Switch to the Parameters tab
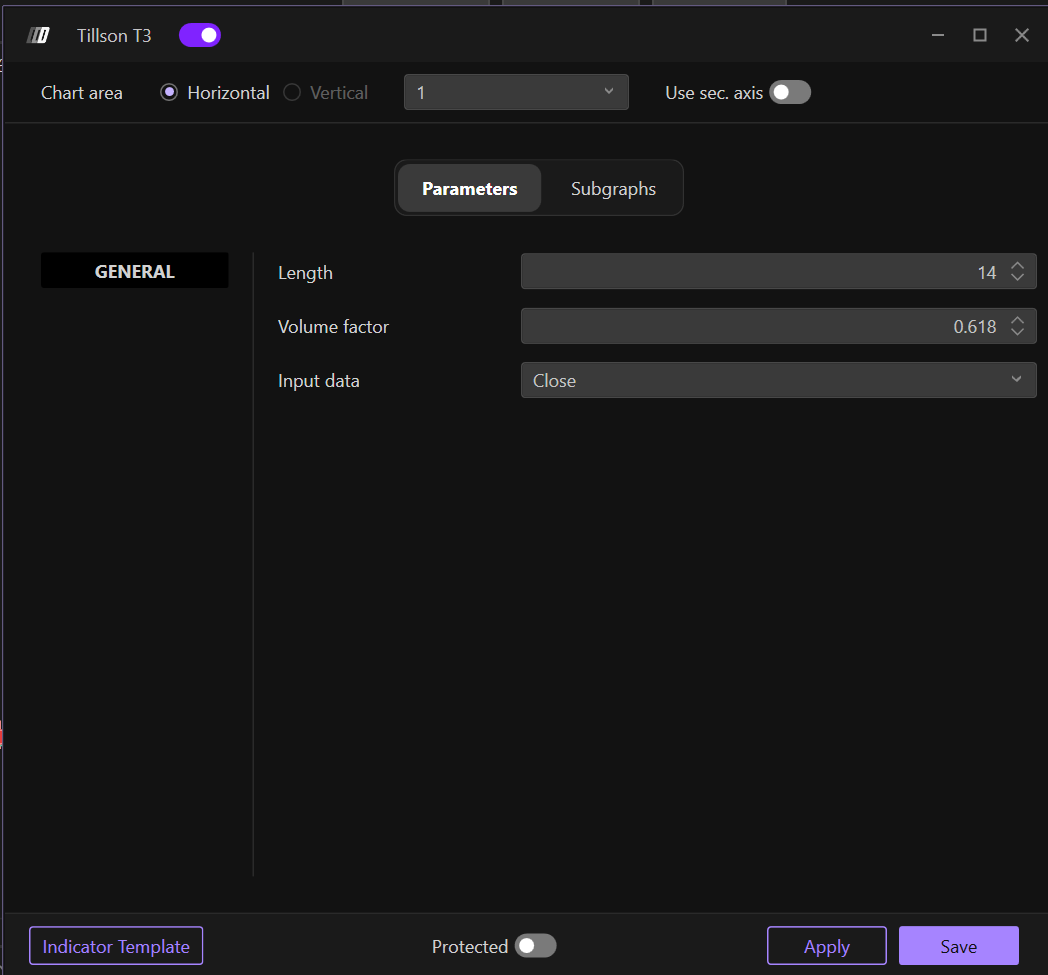 click(x=469, y=189)
